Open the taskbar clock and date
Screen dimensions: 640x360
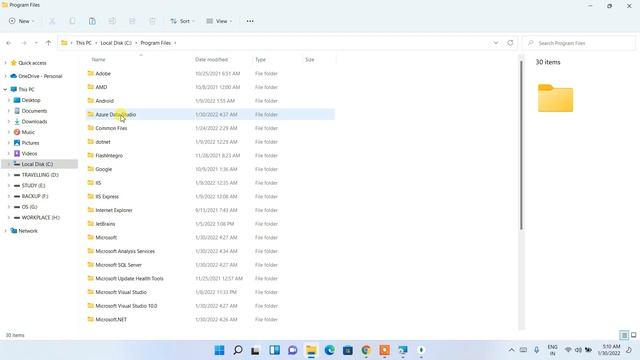(x=610, y=350)
